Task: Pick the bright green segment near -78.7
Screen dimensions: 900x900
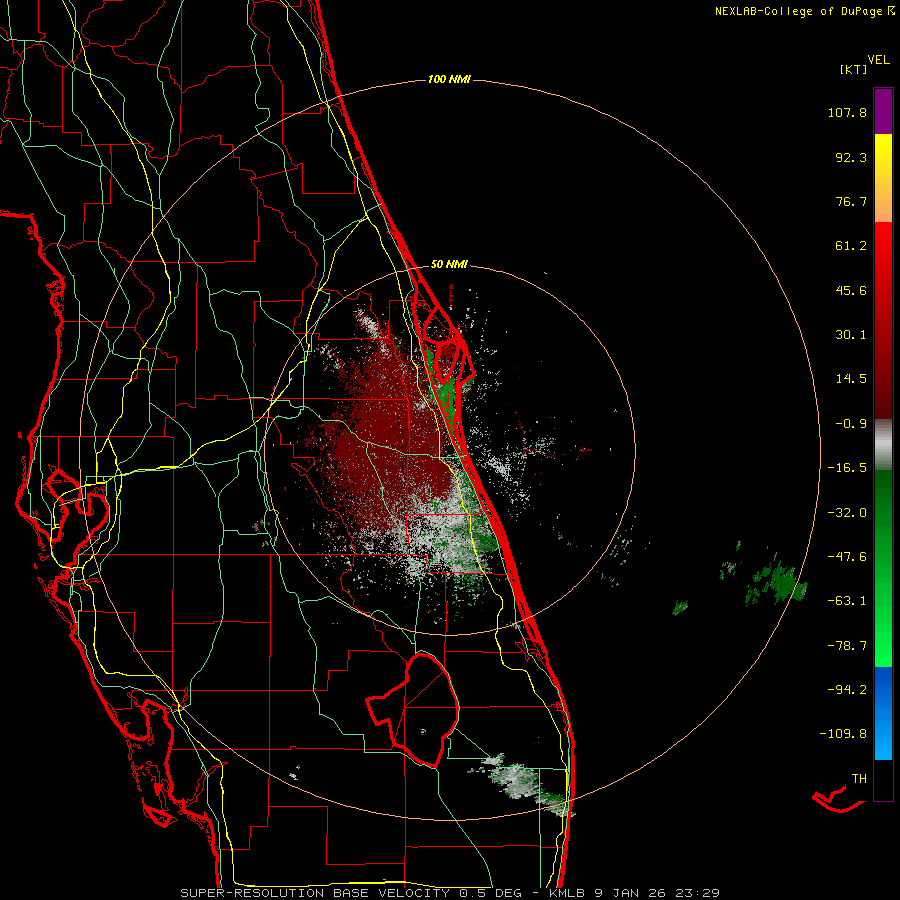Action: (883, 643)
